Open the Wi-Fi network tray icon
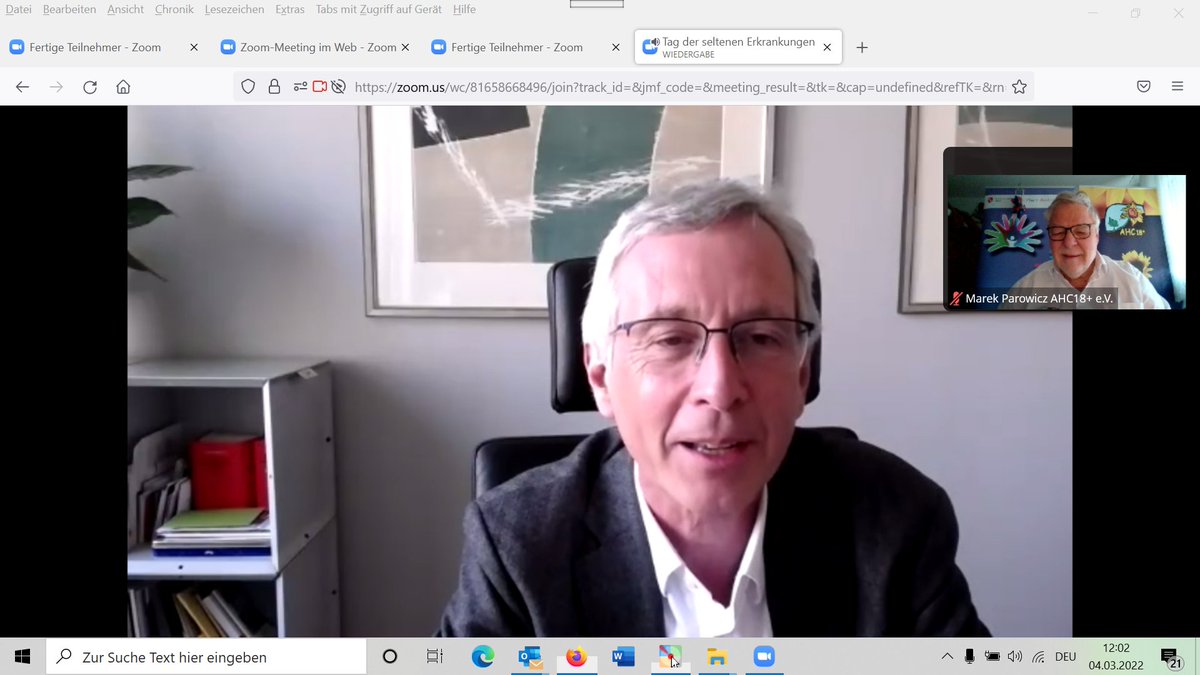This screenshot has height=675, width=1200. coord(1038,657)
